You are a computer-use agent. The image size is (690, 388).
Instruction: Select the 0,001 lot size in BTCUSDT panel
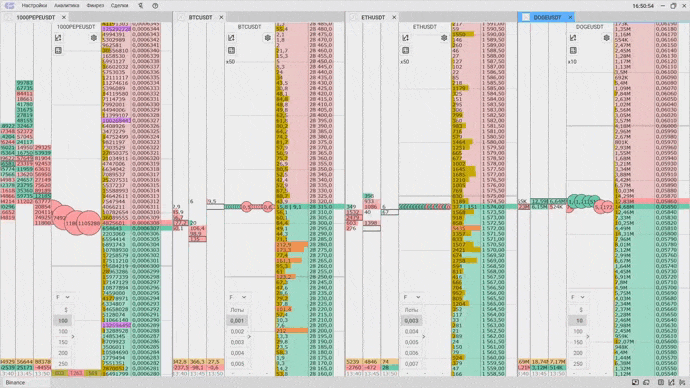(237, 321)
